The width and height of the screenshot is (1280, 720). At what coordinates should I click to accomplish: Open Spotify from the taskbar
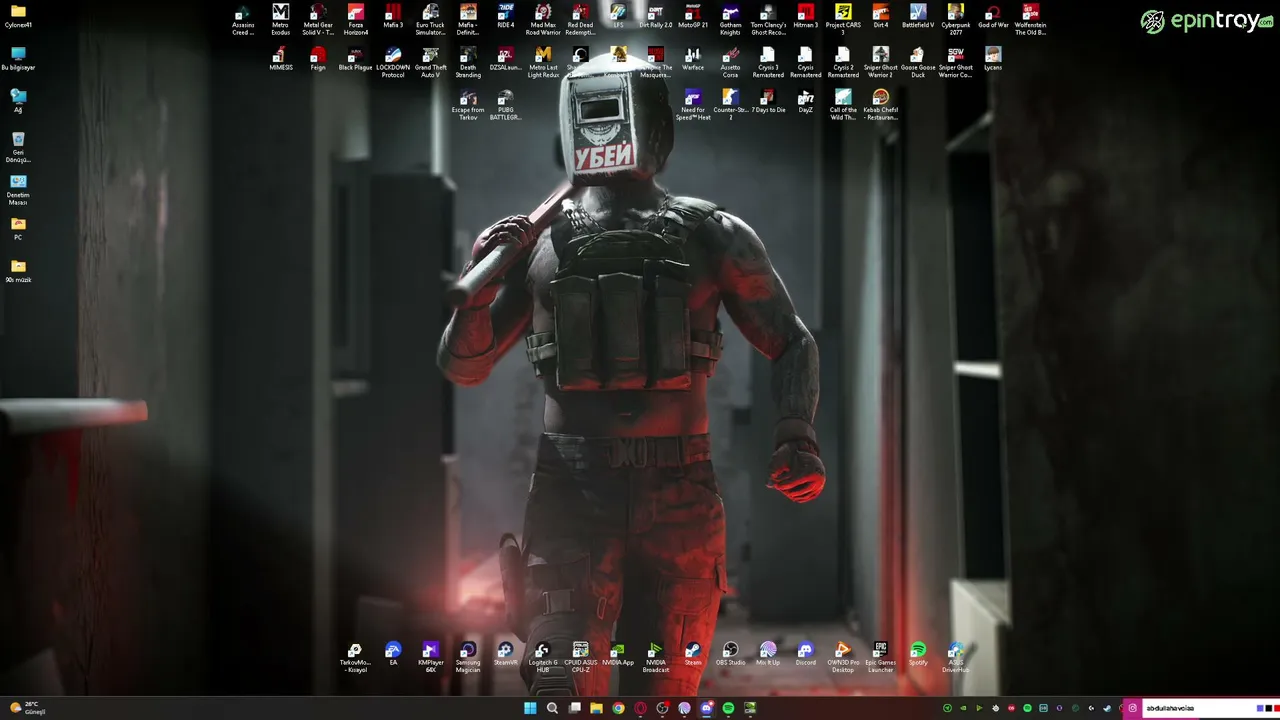[x=728, y=708]
